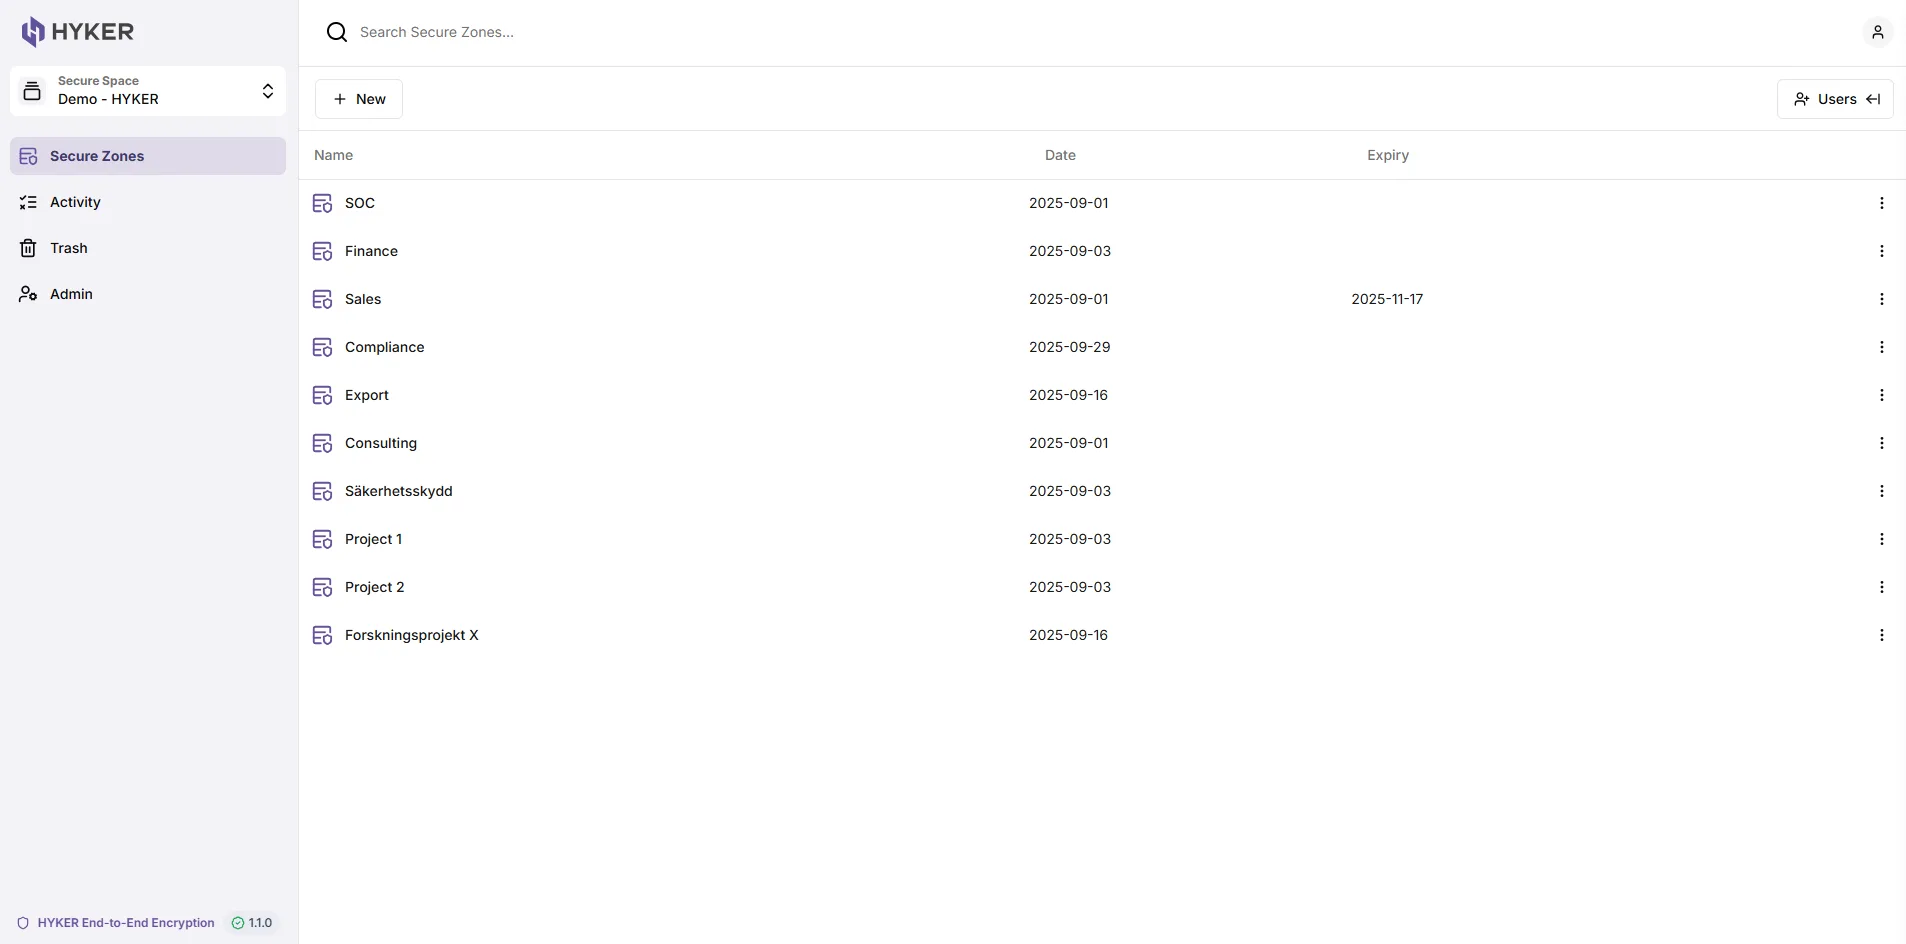Click the HYKER logo icon
Viewport: 1906px width, 944px height.
[33, 32]
